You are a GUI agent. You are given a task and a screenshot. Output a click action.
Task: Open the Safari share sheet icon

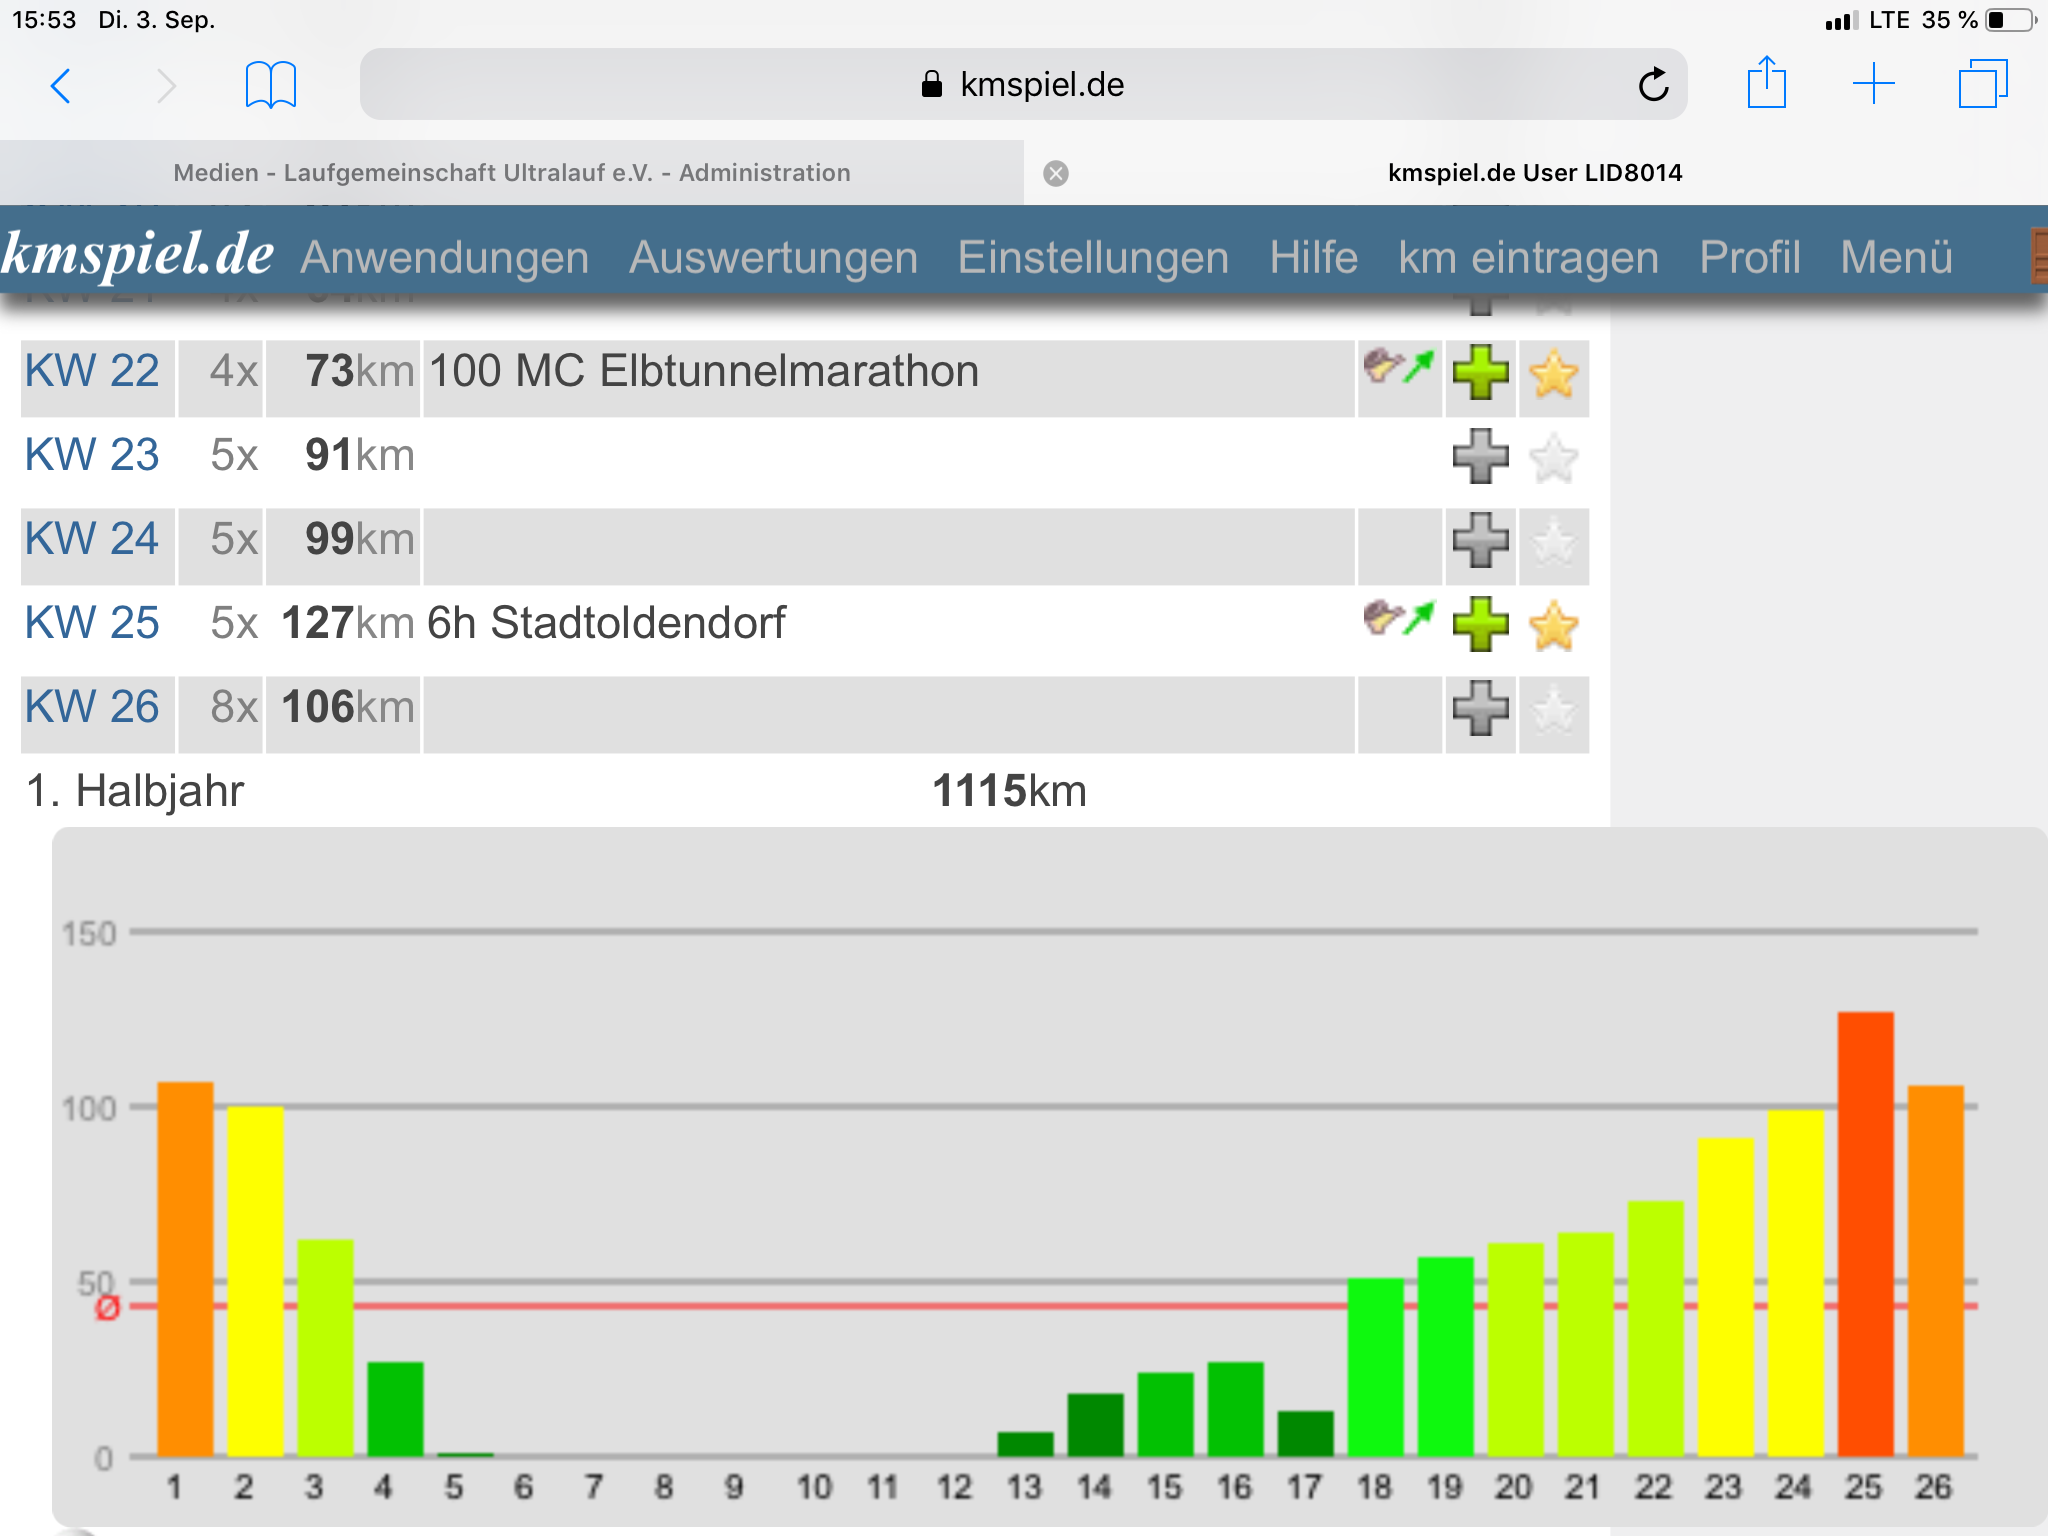click(x=1767, y=83)
